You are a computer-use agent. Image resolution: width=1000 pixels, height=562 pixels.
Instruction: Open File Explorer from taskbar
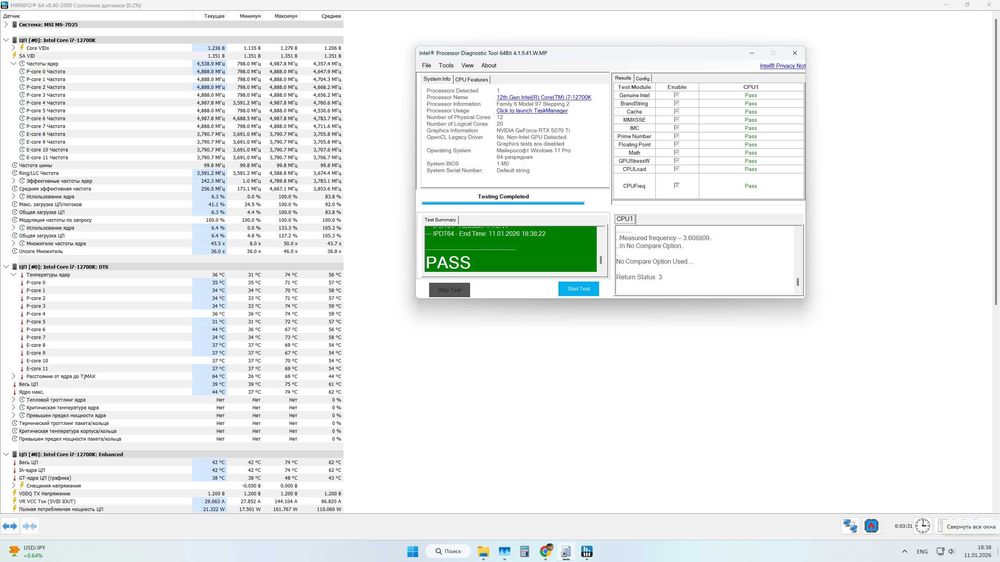pos(483,551)
